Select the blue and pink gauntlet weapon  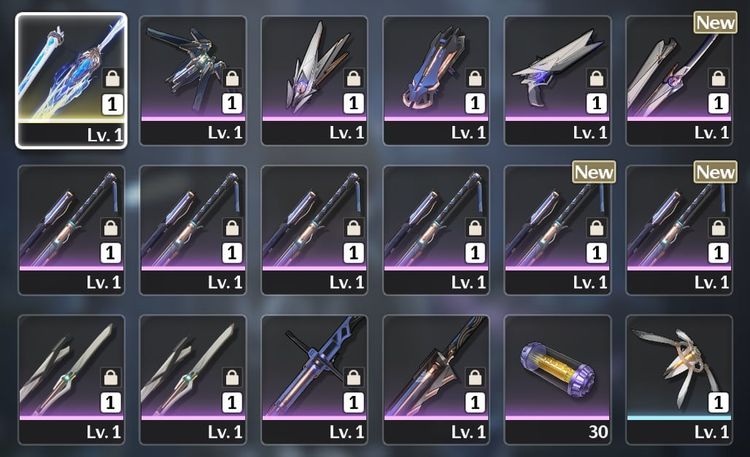coord(436,80)
